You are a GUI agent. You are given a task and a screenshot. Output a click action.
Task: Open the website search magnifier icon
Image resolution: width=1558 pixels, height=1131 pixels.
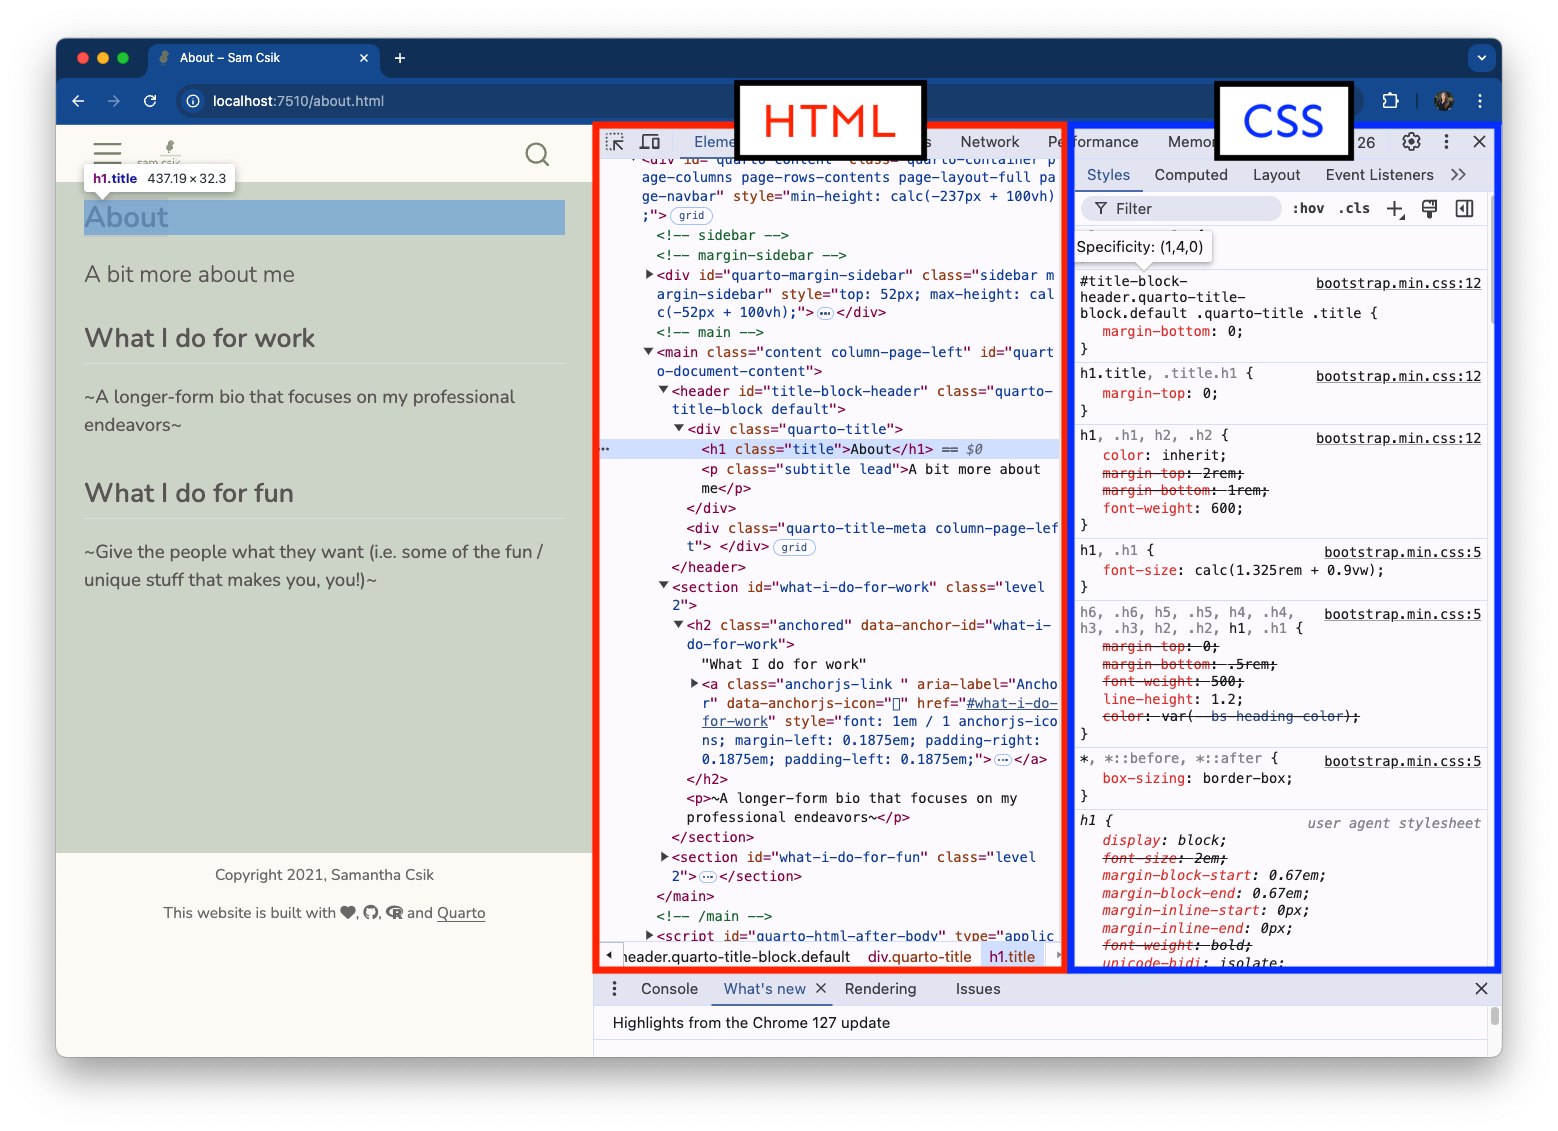pos(537,154)
